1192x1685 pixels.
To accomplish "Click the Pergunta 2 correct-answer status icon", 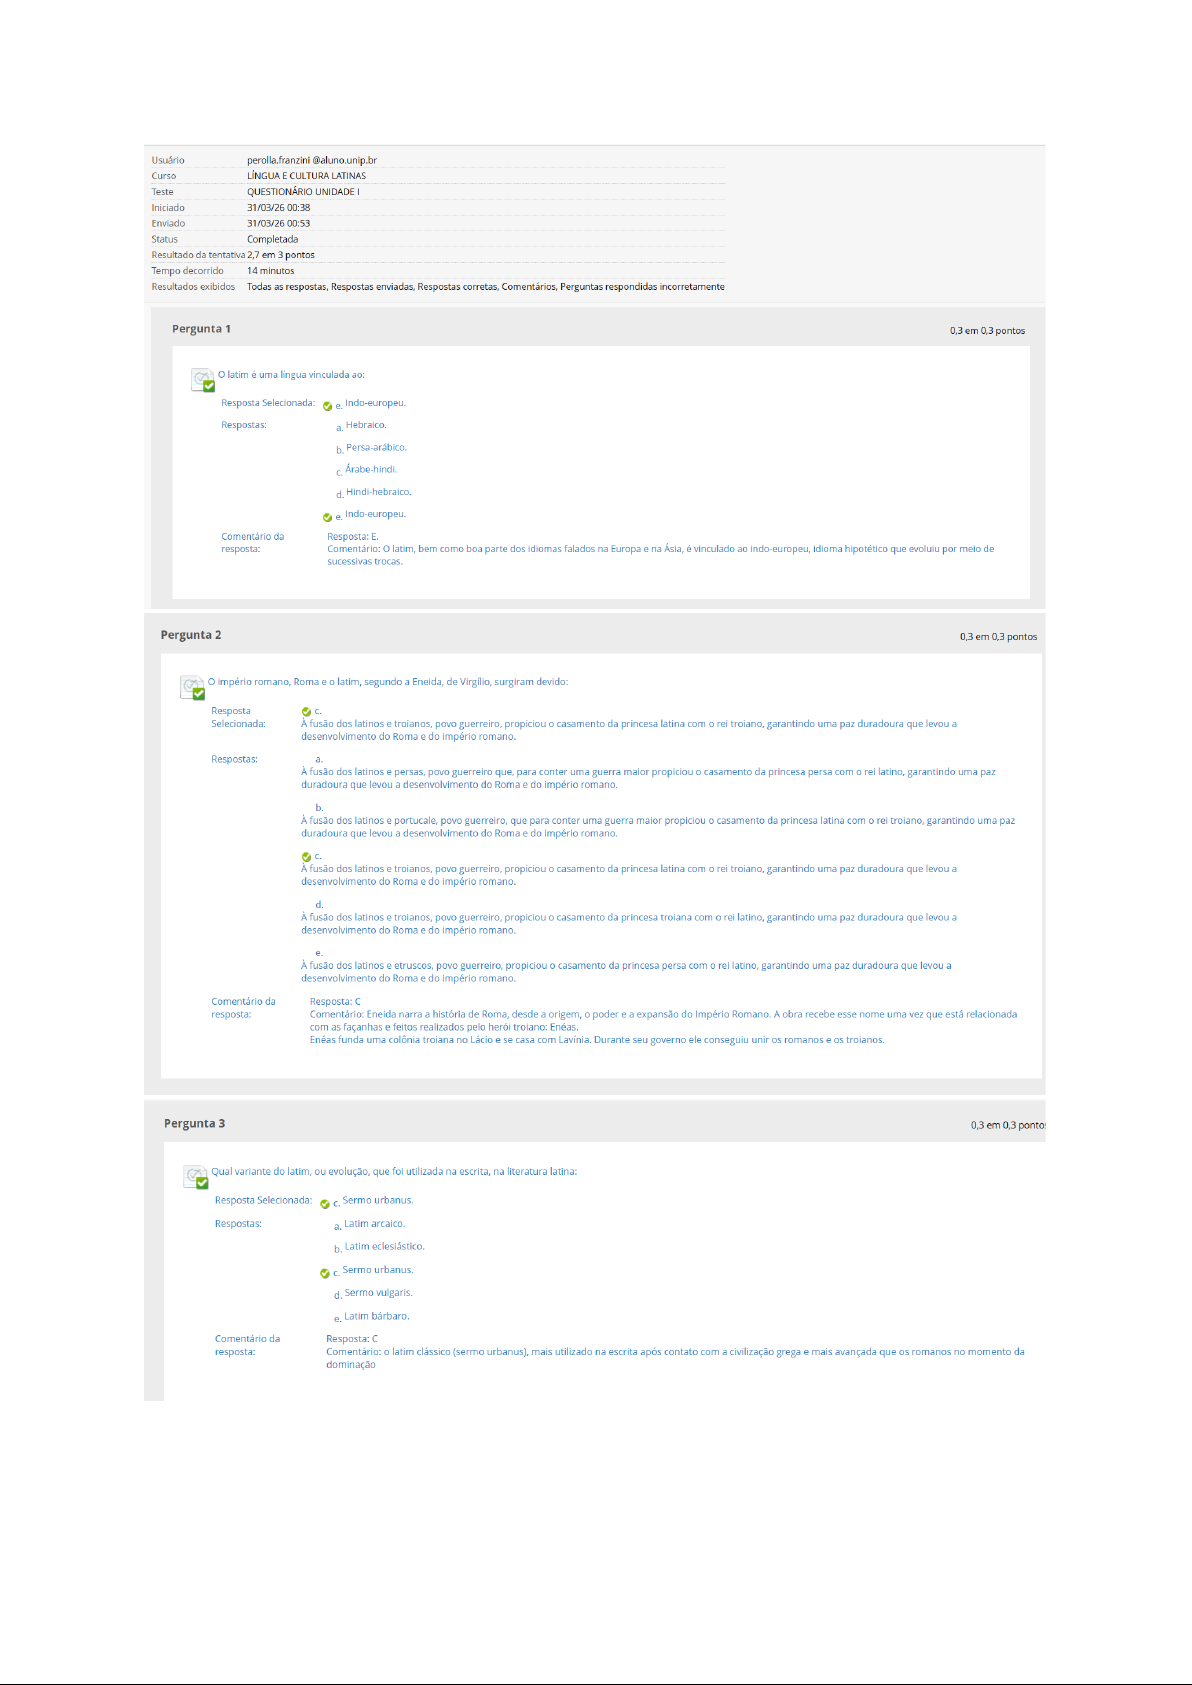I will click(x=192, y=688).
